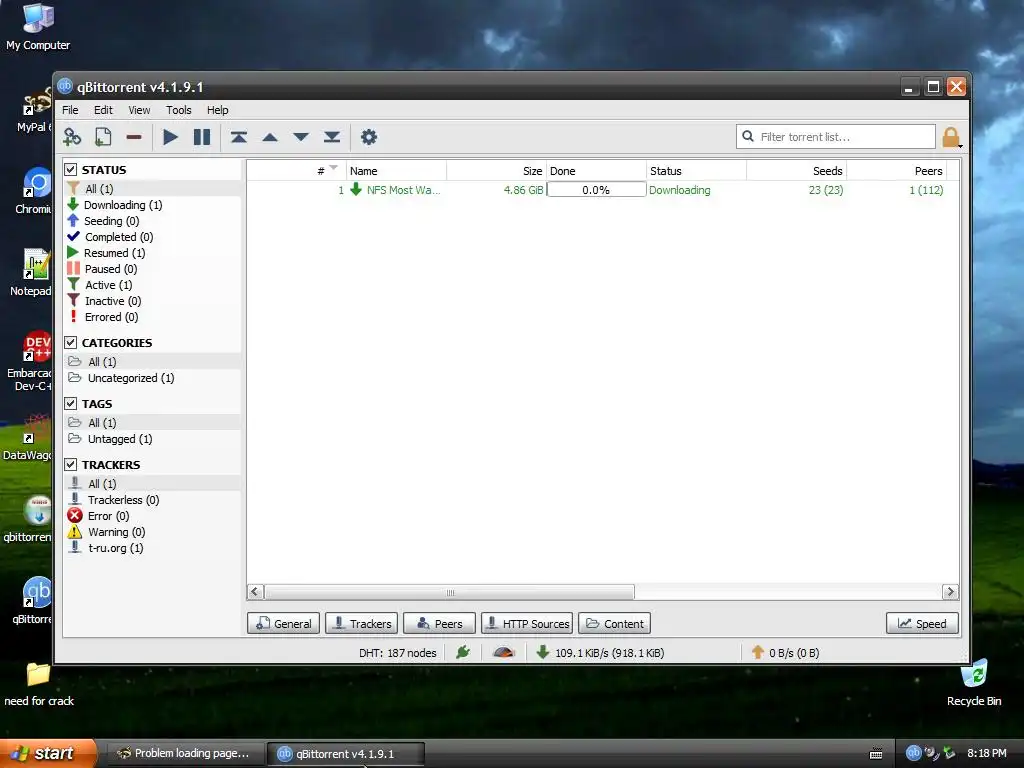Image resolution: width=1024 pixels, height=768 pixels.
Task: Select the NFS Most Wa... torrent row
Action: coord(603,190)
